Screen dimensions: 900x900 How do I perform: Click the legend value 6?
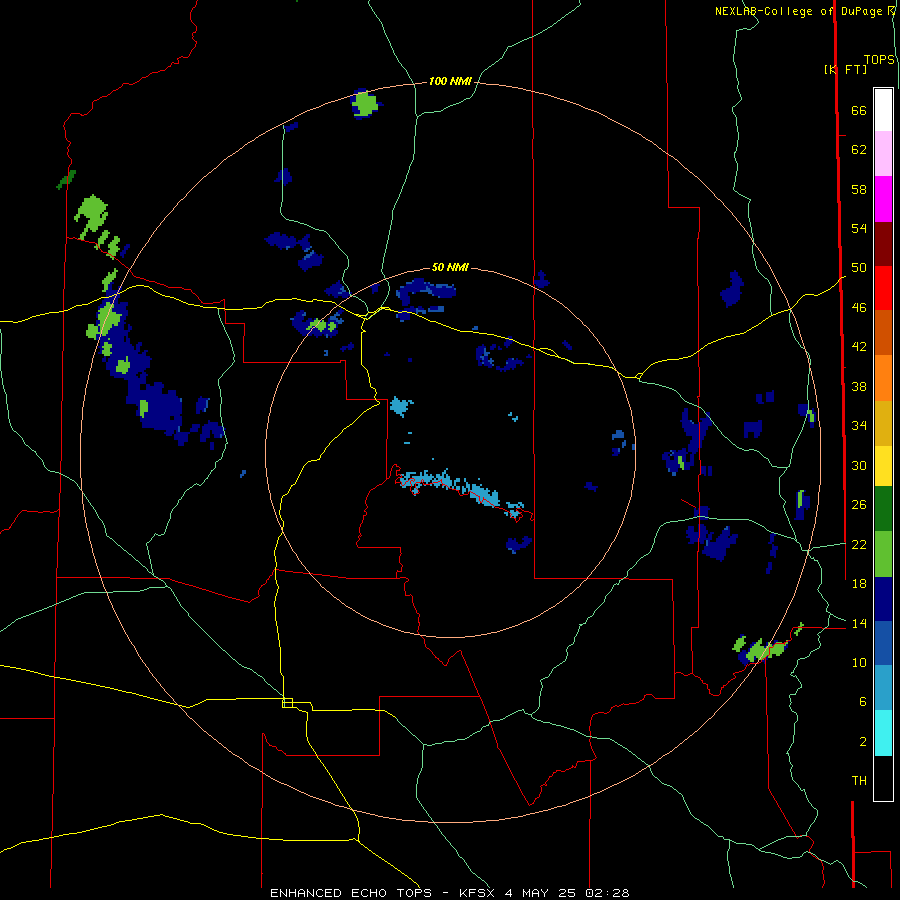[x=862, y=702]
